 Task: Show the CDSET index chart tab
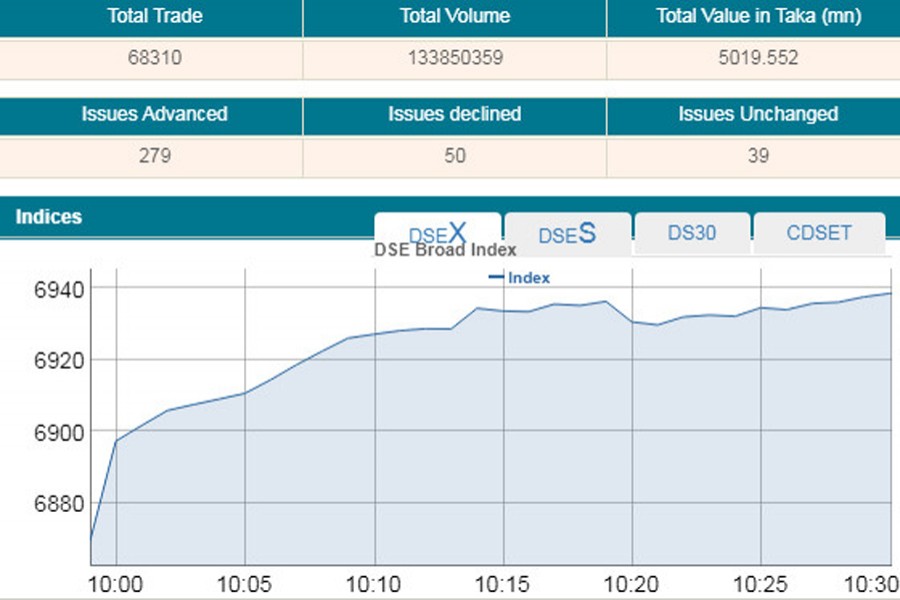coord(818,233)
